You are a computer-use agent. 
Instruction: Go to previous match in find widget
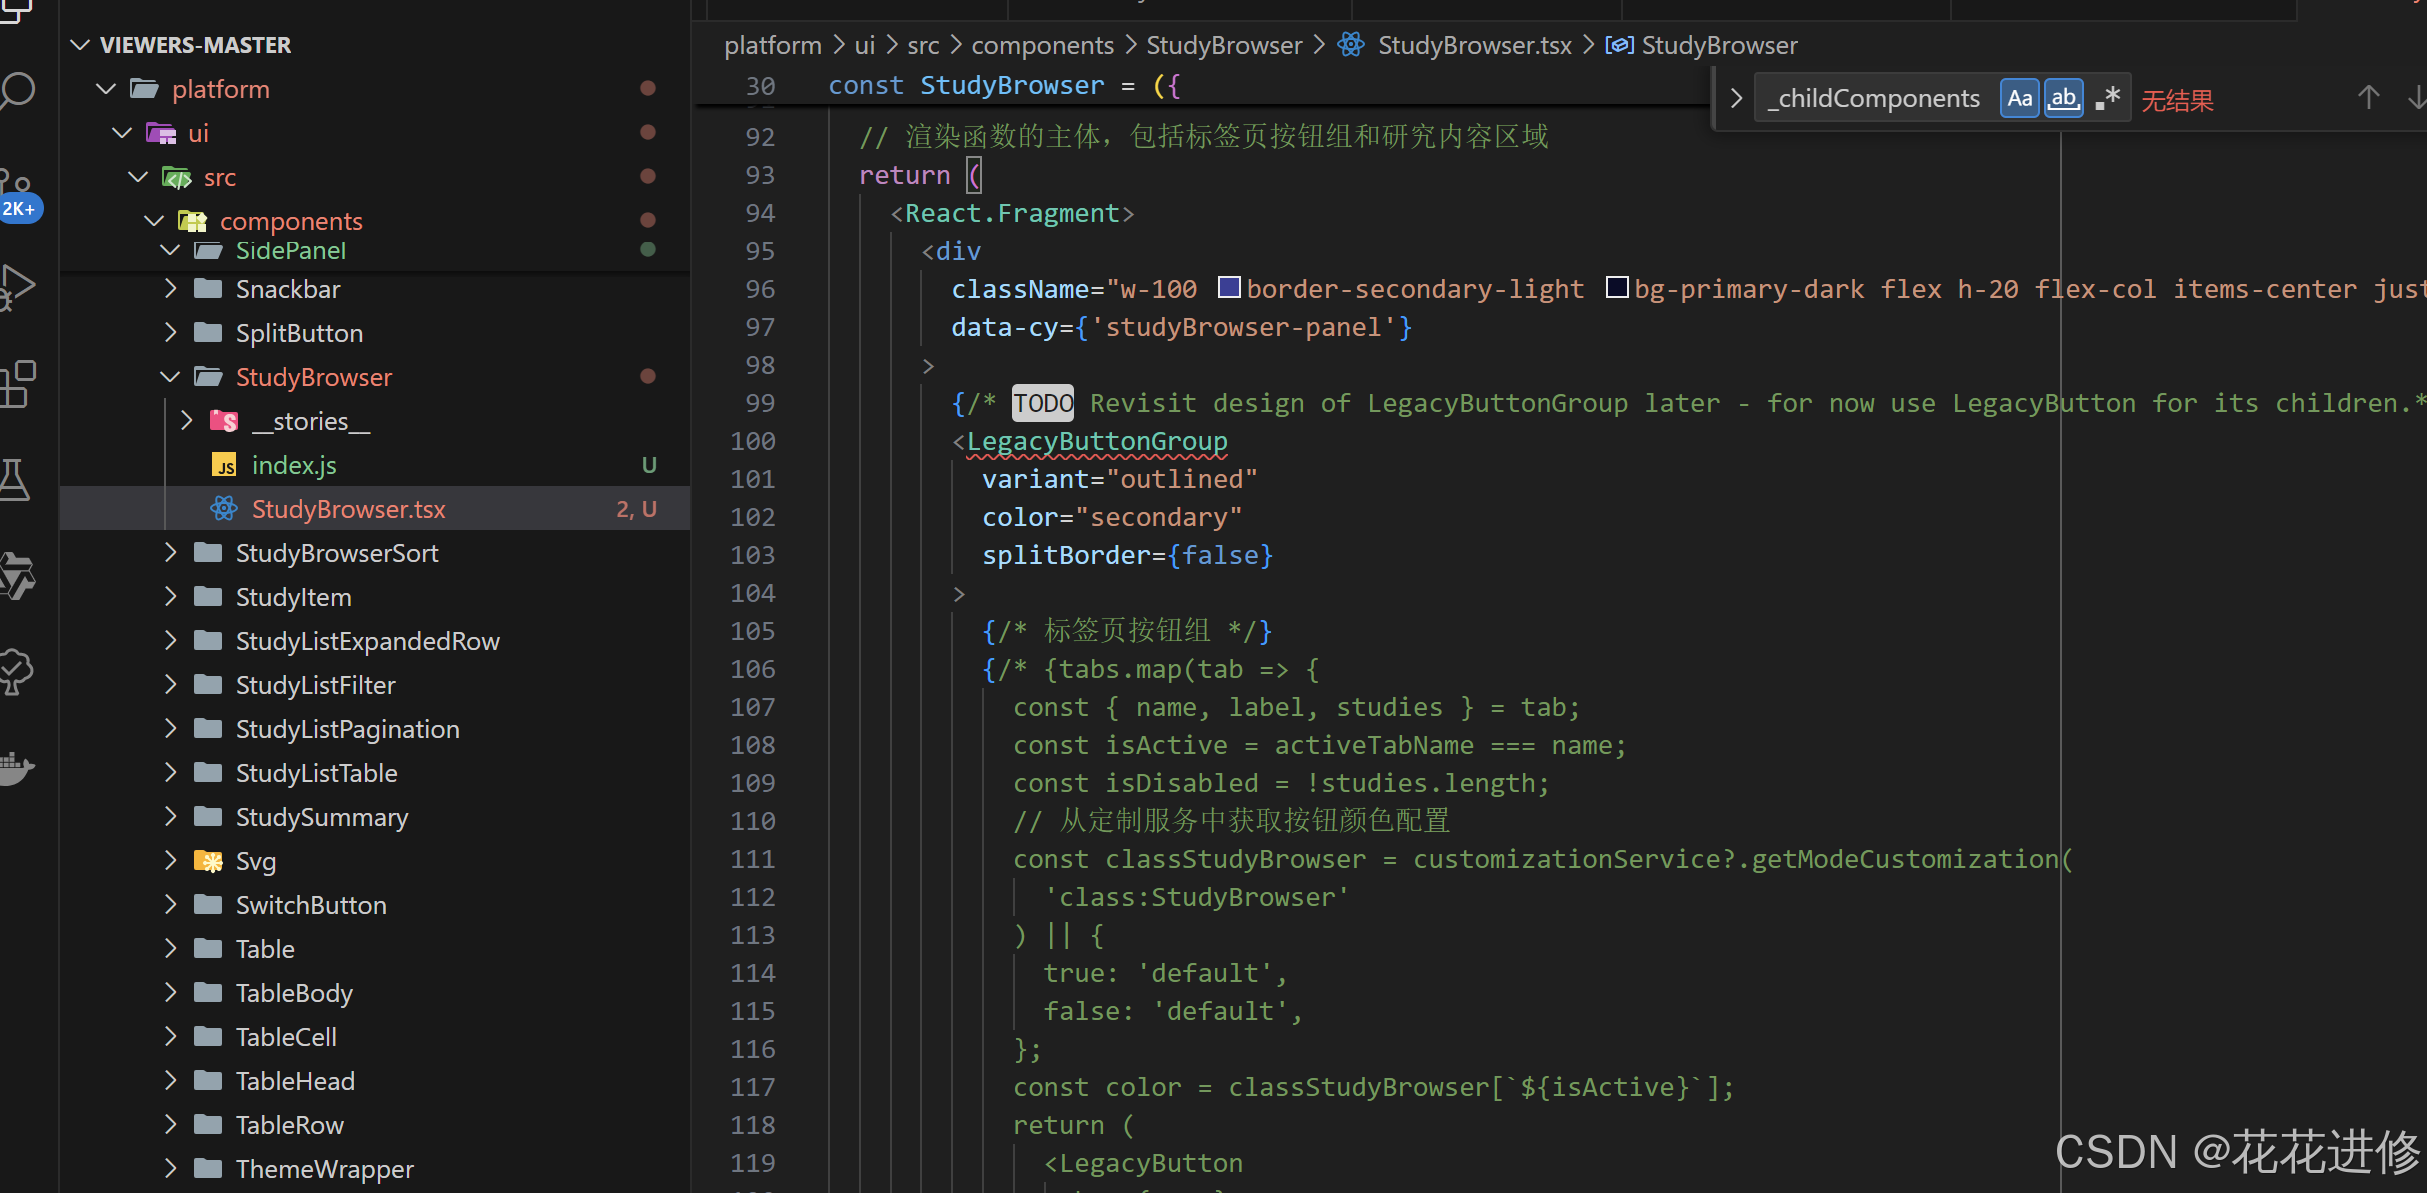(2368, 98)
